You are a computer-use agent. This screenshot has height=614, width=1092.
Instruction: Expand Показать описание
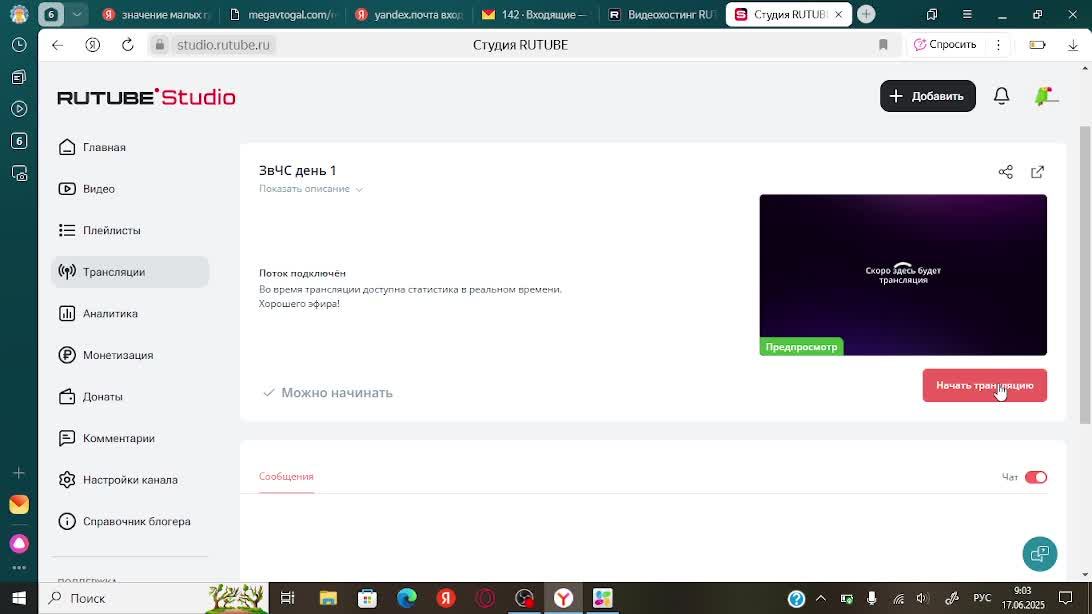311,189
